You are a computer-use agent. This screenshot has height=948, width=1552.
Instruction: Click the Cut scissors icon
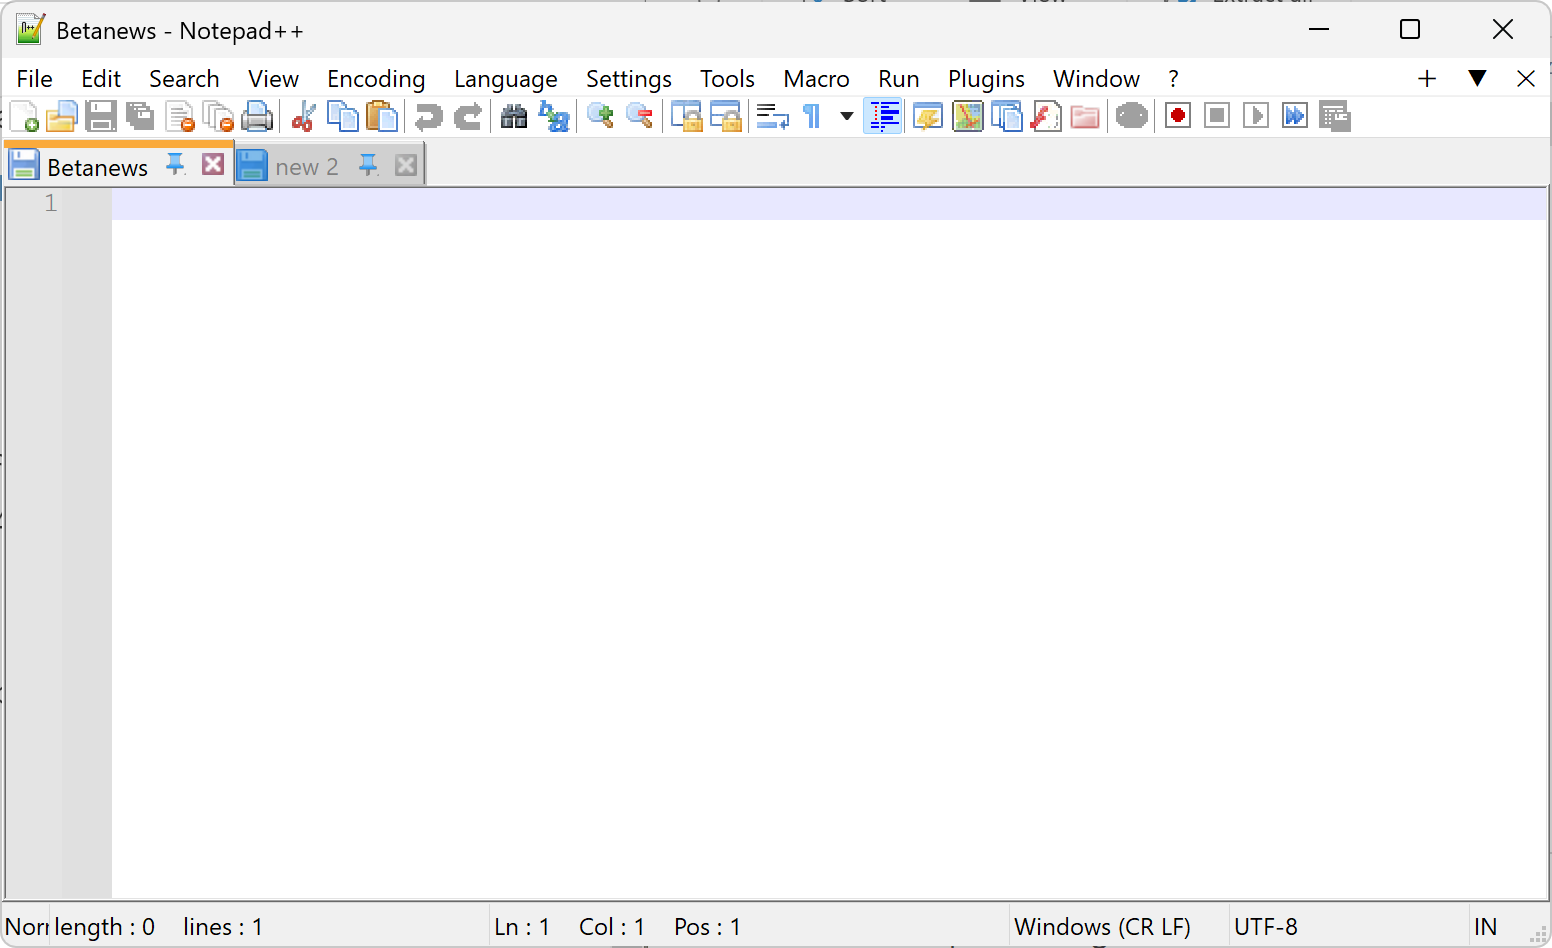pyautogui.click(x=302, y=117)
